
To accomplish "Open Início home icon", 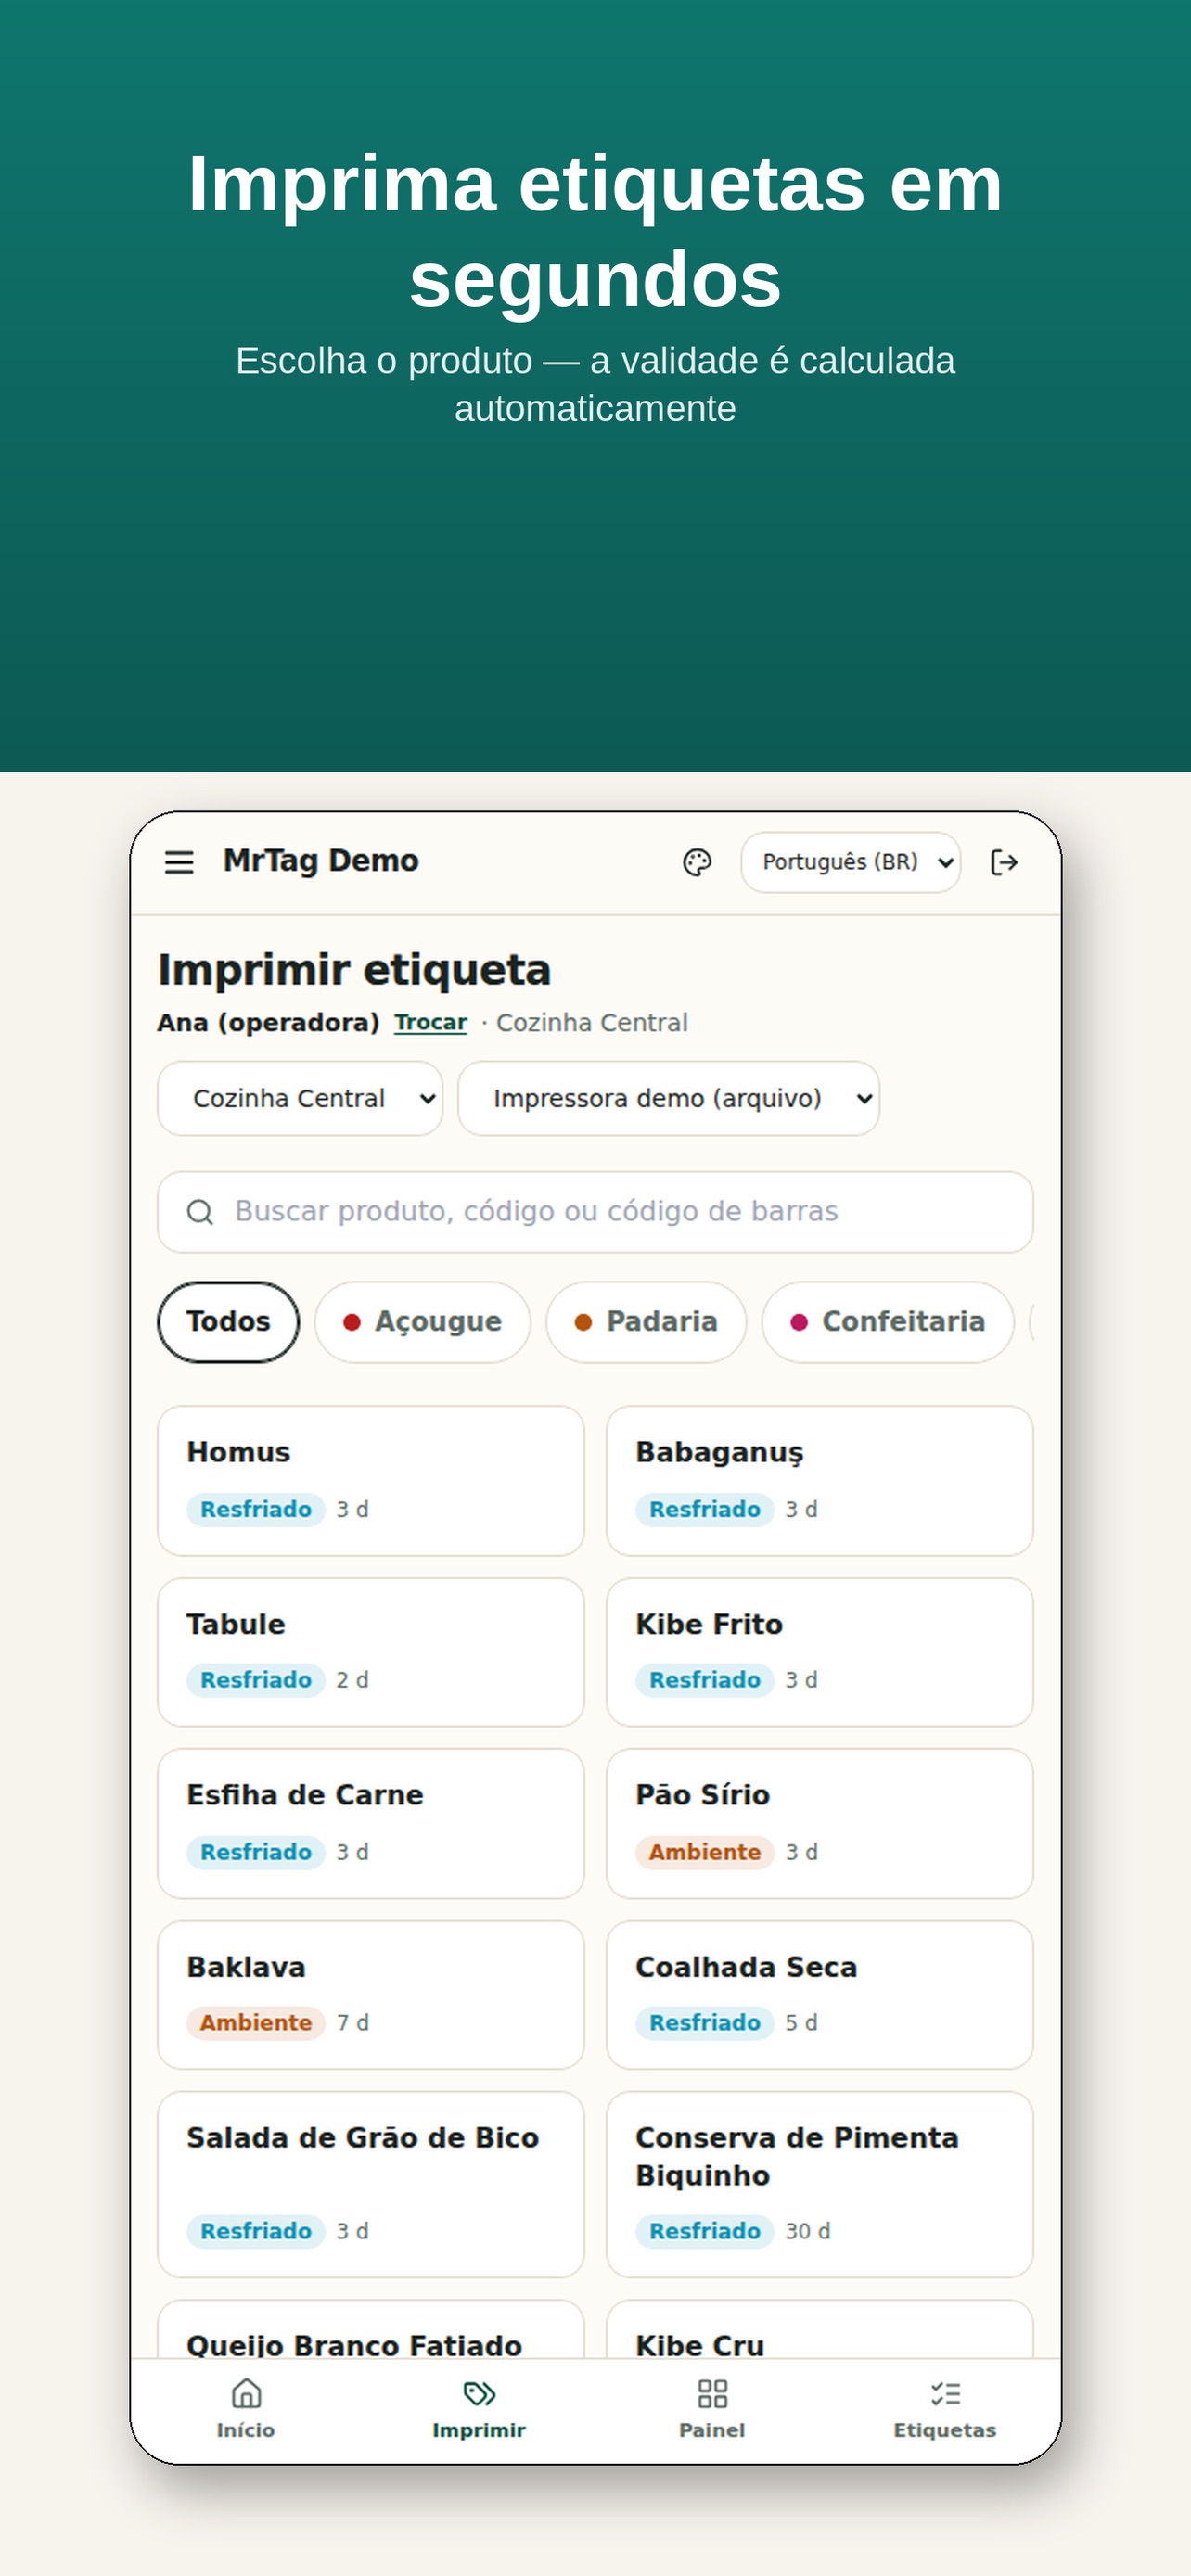I will pyautogui.click(x=246, y=2394).
